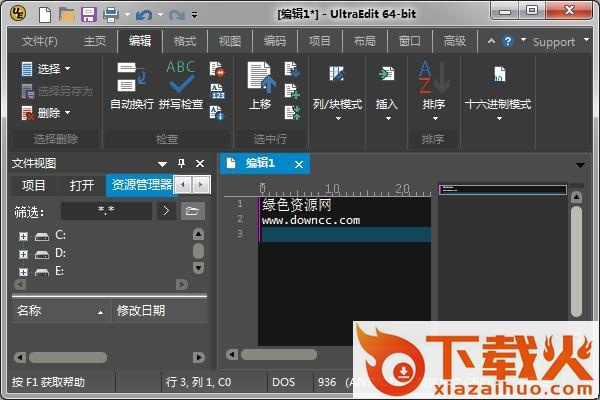Click the document map thumbnail

pos(503,189)
